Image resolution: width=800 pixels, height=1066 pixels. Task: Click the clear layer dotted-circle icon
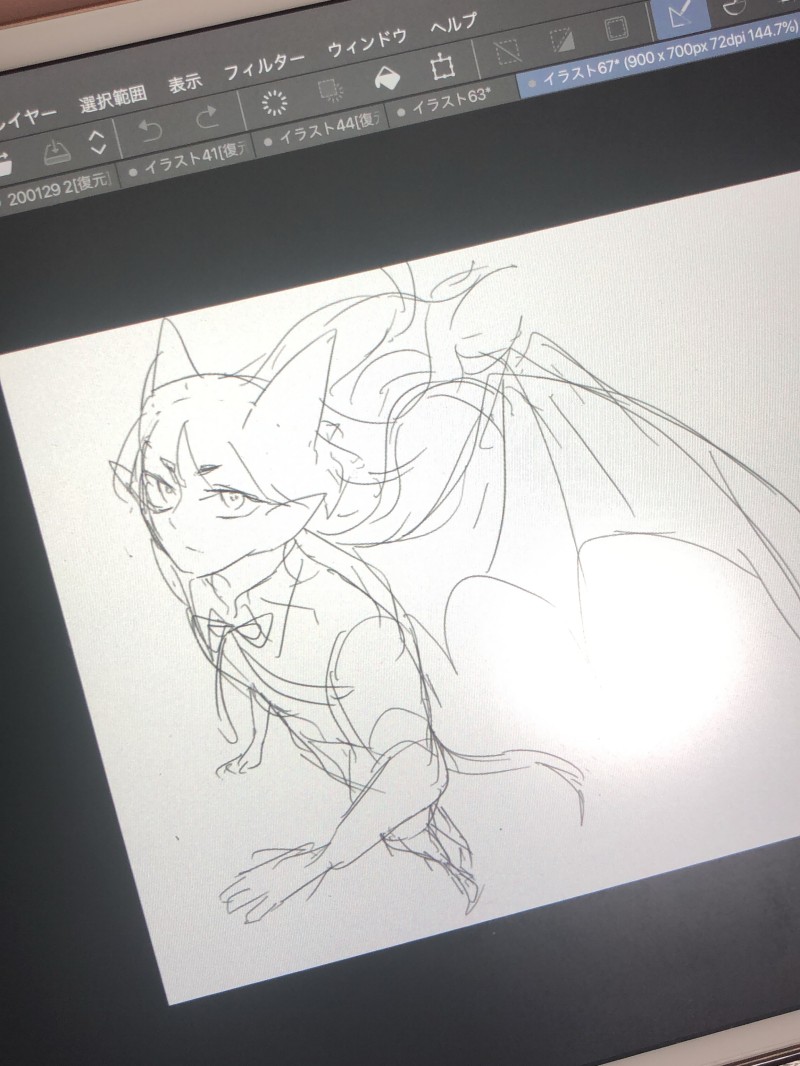pos(274,103)
